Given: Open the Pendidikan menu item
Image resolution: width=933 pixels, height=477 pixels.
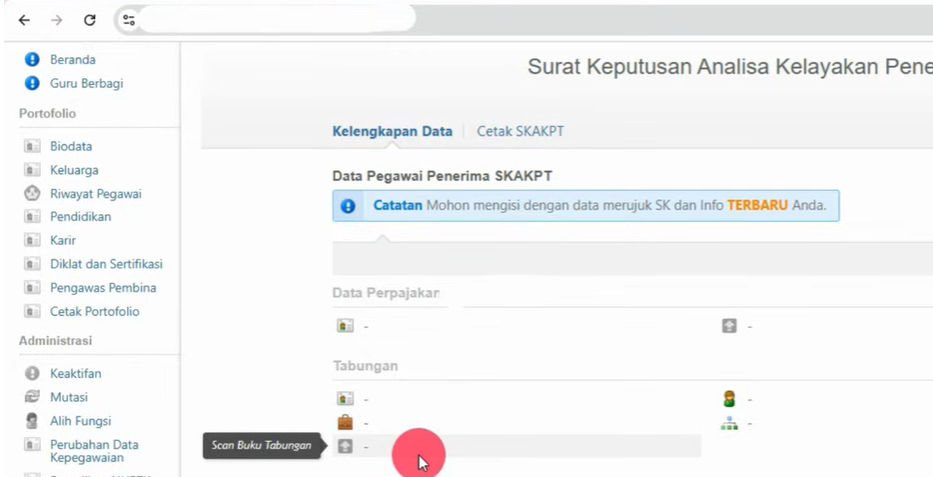Looking at the screenshot, I should click(x=80, y=216).
